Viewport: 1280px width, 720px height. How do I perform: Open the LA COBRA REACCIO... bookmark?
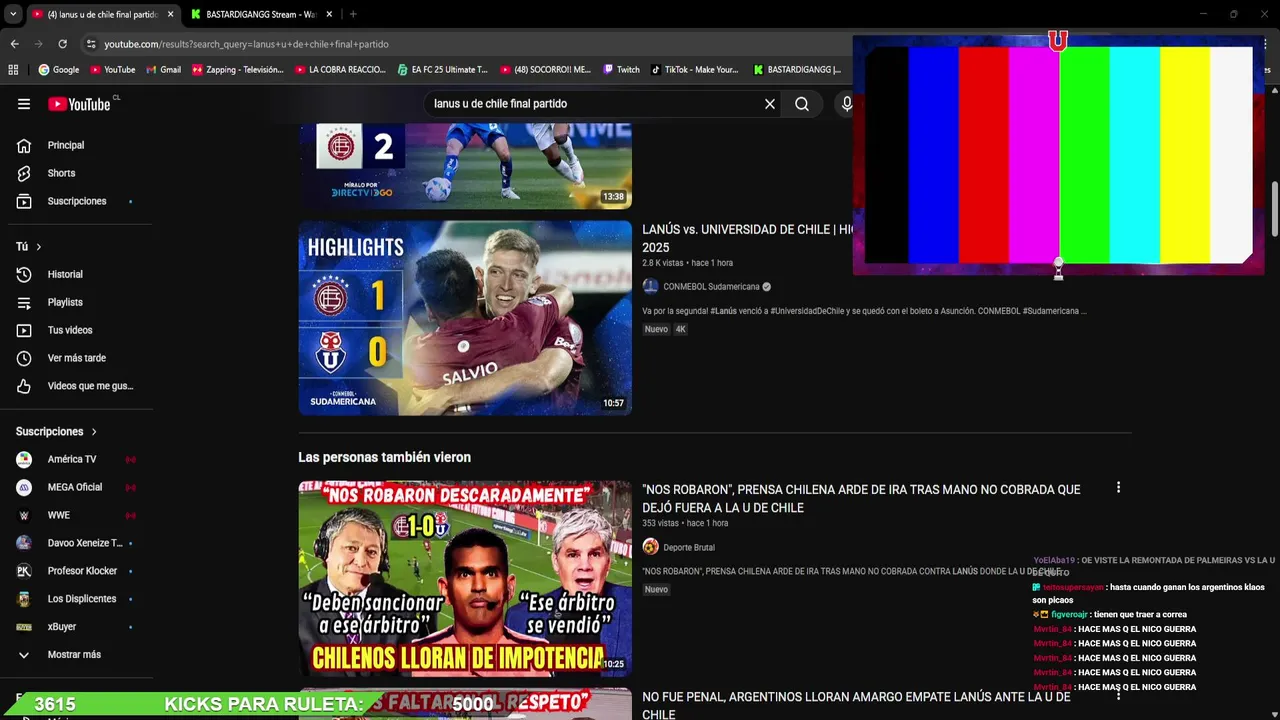point(341,70)
